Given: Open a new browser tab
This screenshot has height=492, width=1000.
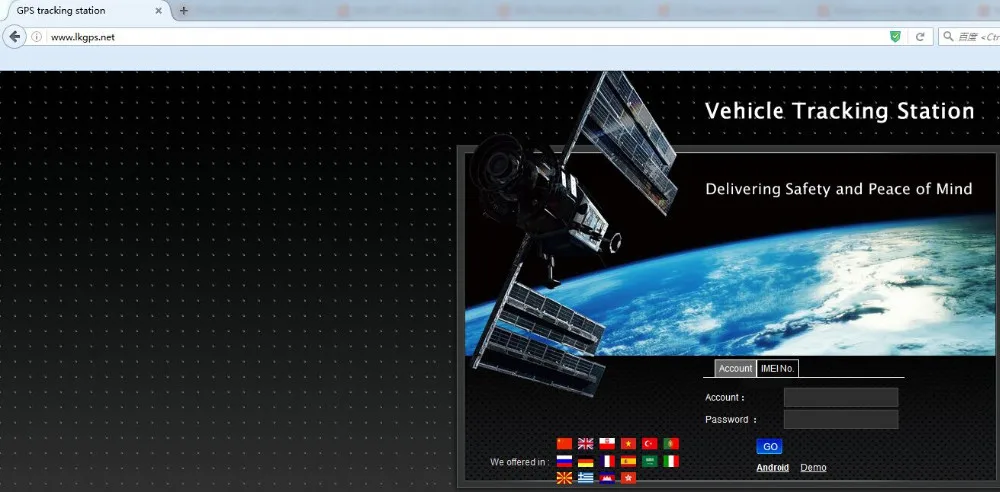Looking at the screenshot, I should coord(184,10).
